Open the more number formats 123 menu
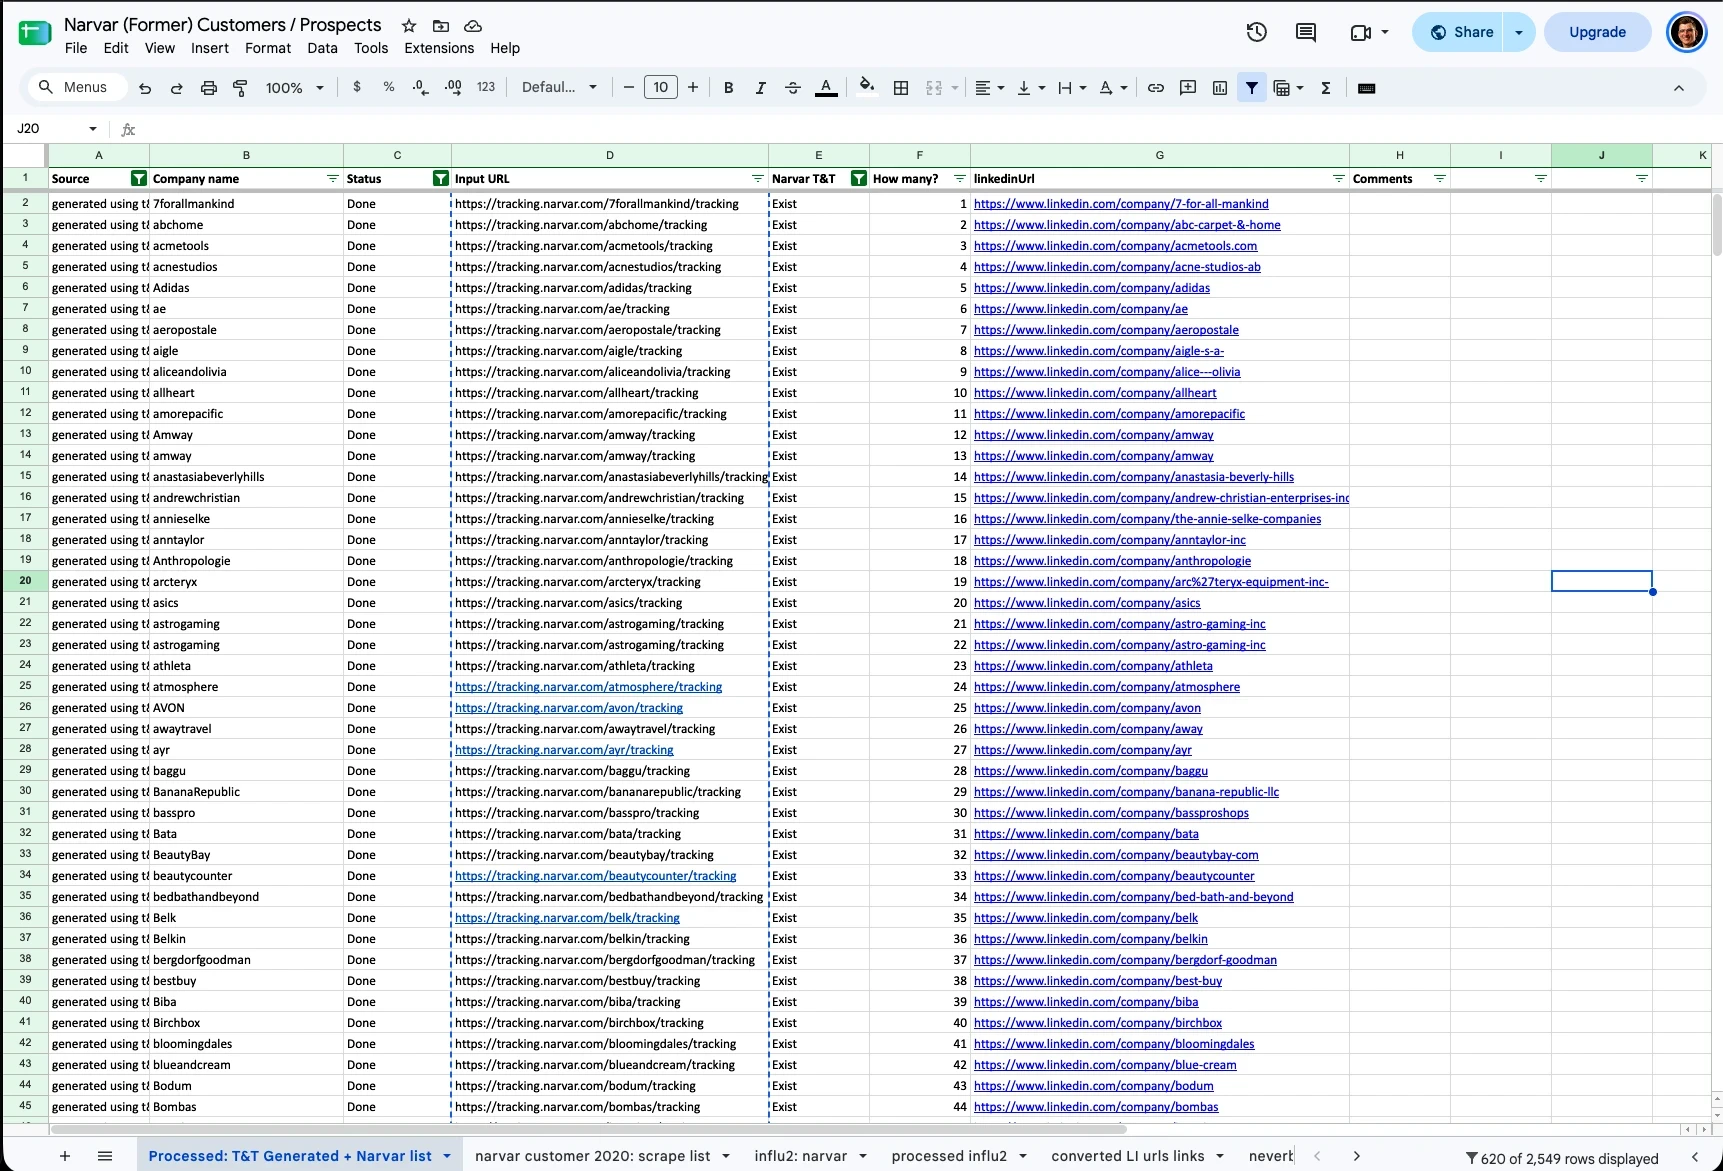 [486, 87]
